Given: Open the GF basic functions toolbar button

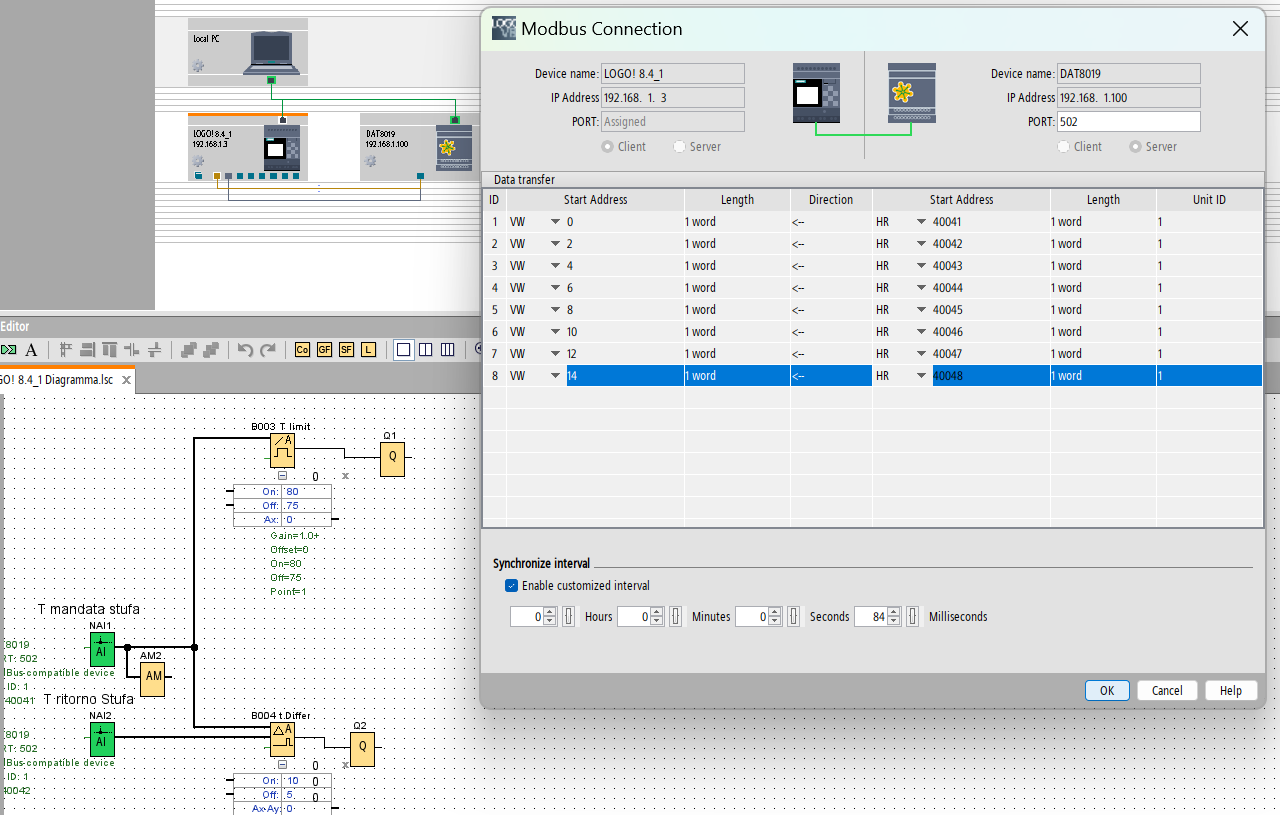Looking at the screenshot, I should click(x=324, y=350).
